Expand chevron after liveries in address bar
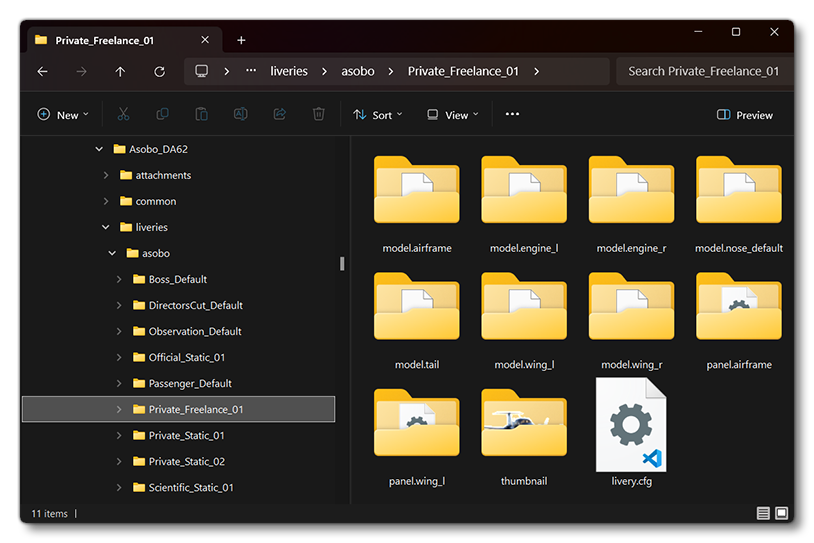This screenshot has width=814, height=543. pos(324,71)
